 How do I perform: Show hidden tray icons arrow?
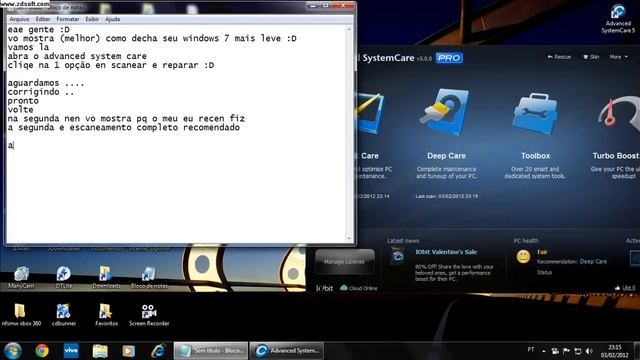tap(544, 351)
